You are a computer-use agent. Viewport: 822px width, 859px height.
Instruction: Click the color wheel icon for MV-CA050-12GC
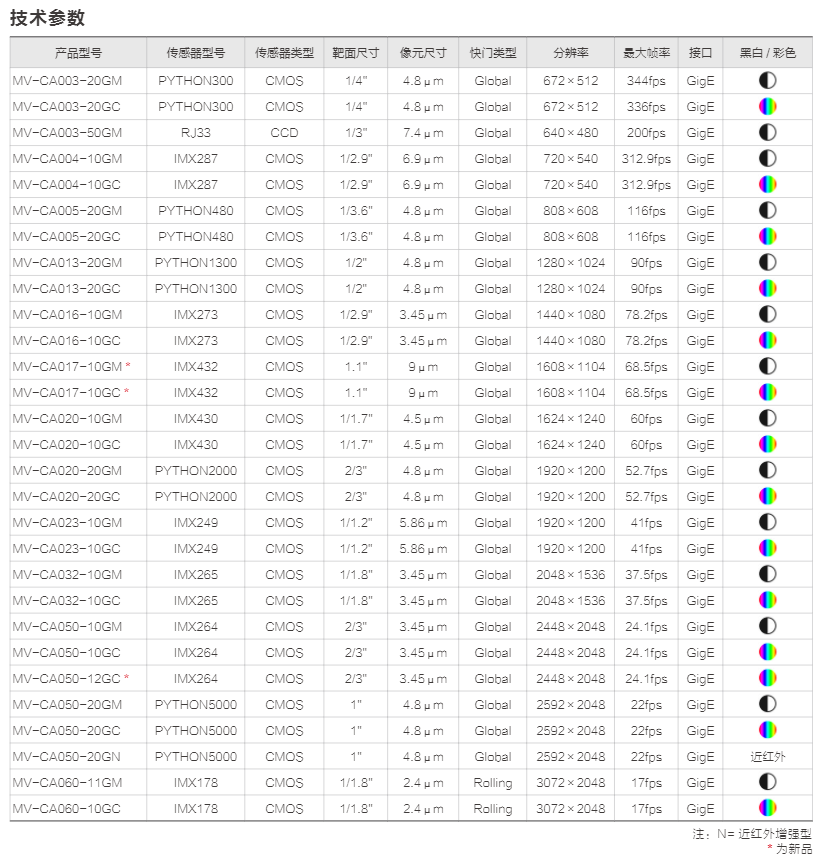tap(767, 679)
